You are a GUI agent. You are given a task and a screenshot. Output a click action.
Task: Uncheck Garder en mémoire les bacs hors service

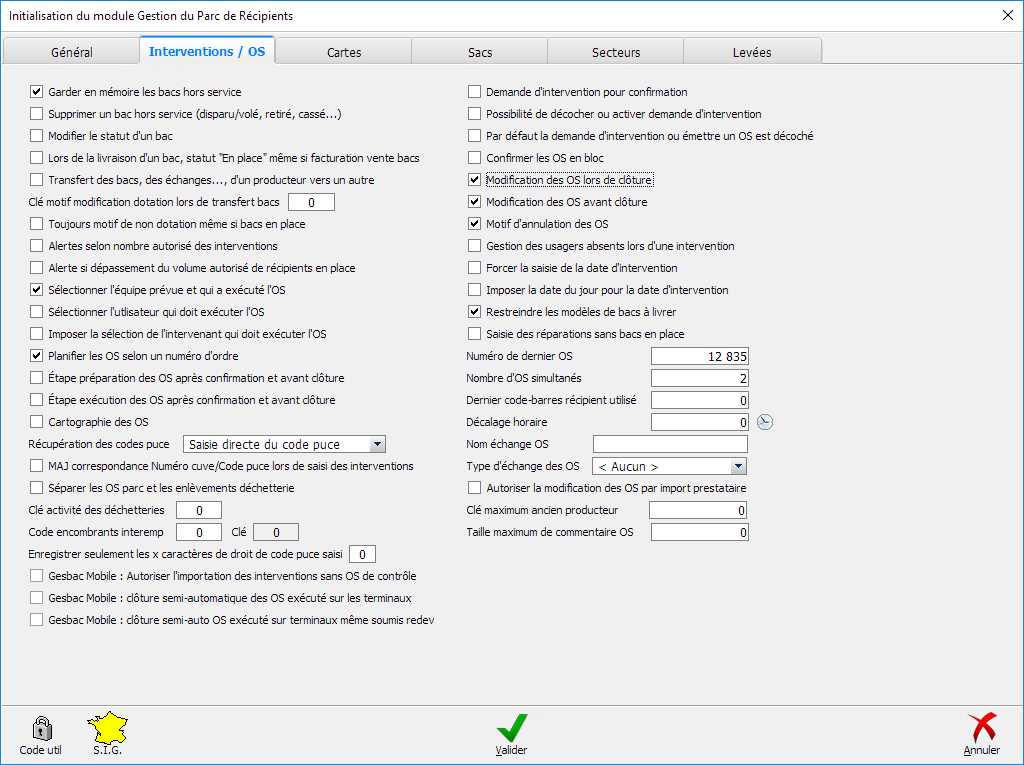tap(37, 92)
